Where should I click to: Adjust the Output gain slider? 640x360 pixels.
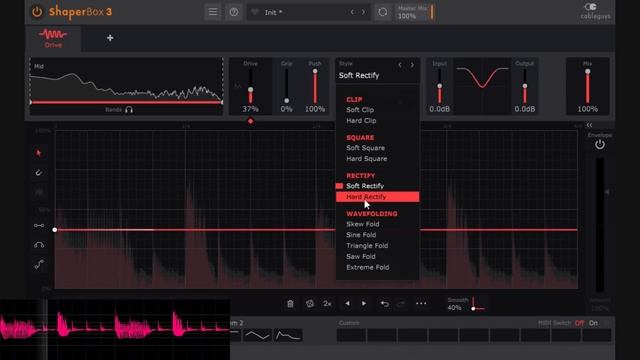524,86
